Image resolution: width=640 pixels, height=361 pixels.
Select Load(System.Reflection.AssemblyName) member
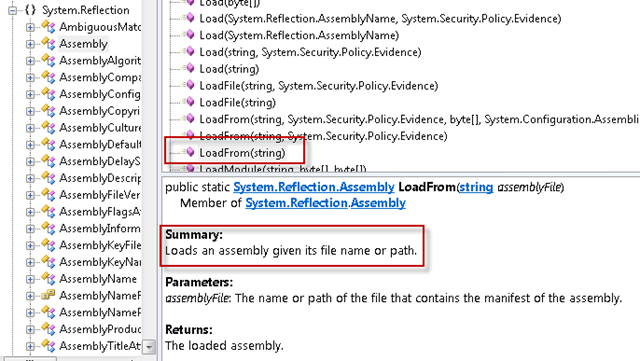coord(299,36)
